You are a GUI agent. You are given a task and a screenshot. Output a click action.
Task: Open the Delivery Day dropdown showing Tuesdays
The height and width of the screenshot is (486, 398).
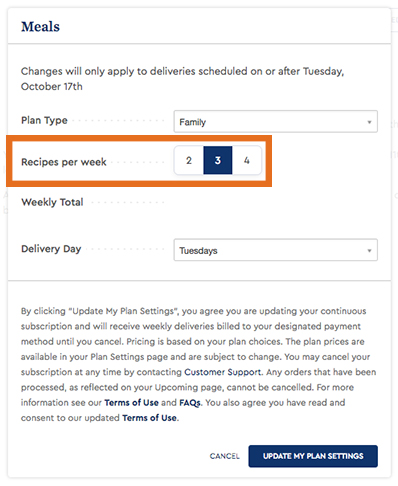(275, 250)
